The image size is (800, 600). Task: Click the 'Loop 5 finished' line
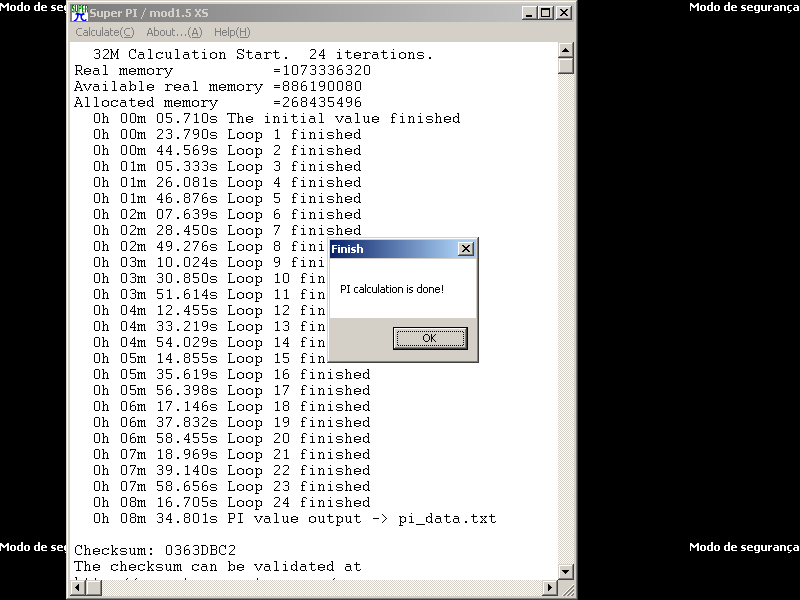click(x=227, y=198)
